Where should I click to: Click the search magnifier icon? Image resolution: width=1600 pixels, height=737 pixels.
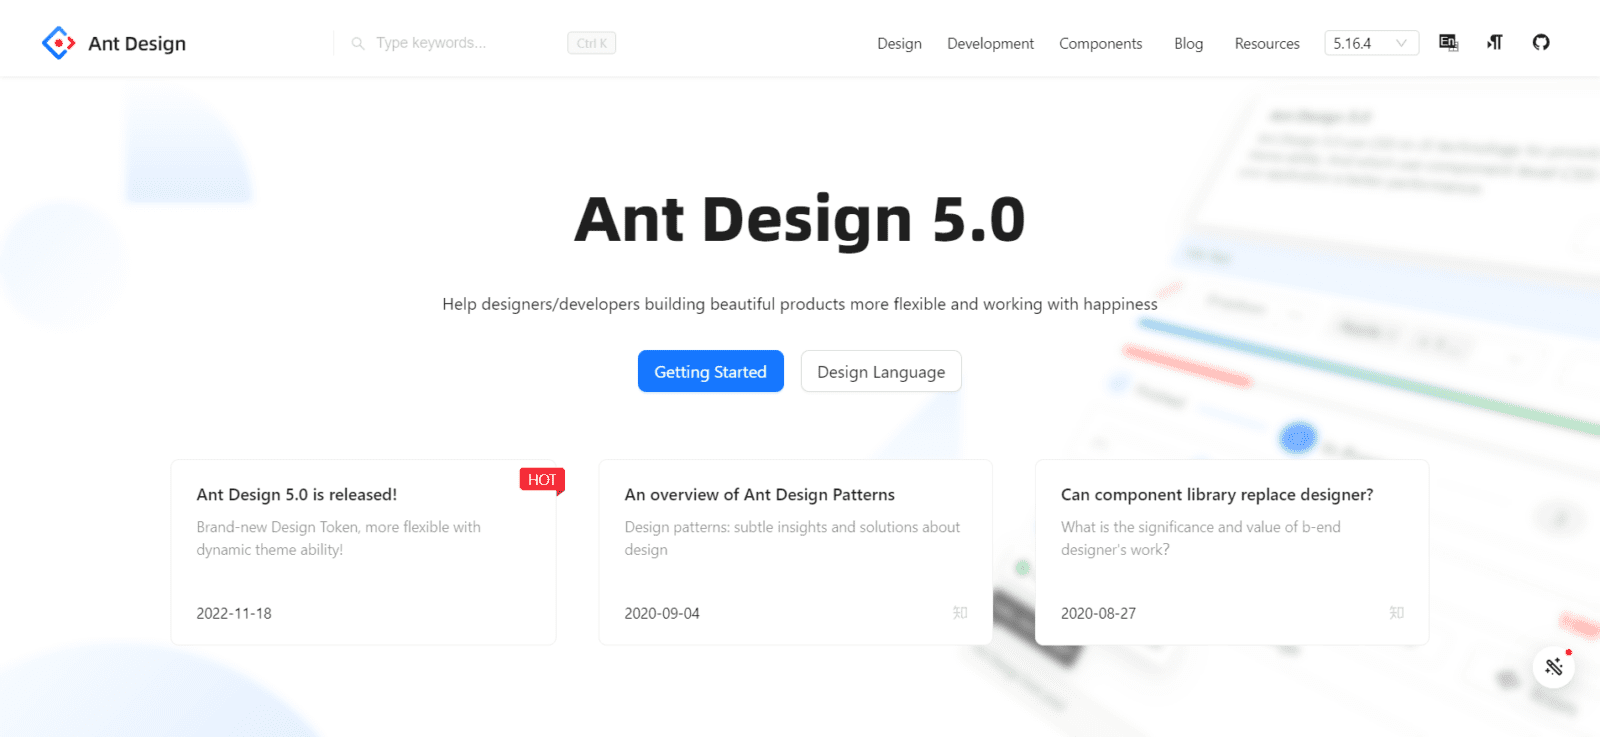pos(358,43)
